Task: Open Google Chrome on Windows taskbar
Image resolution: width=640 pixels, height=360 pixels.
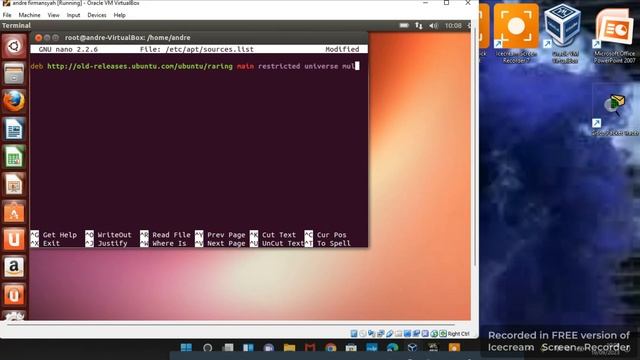Action: (331, 348)
